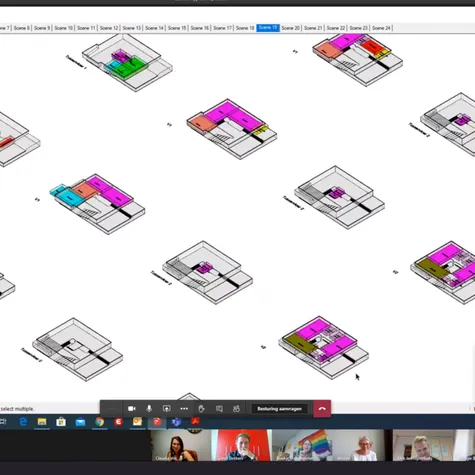
Task: Switch to the Scene 20 tab
Action: (x=290, y=28)
